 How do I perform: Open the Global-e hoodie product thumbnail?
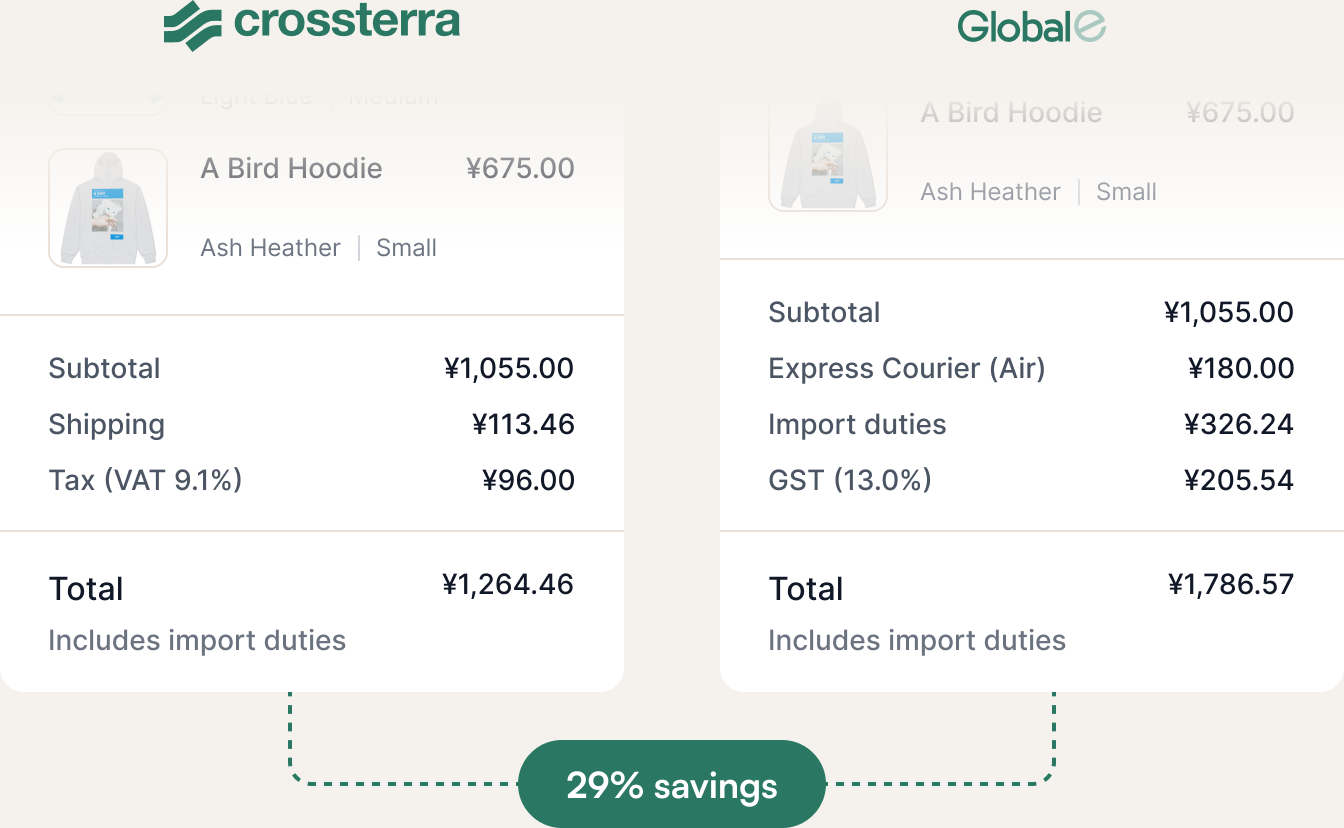coord(828,155)
